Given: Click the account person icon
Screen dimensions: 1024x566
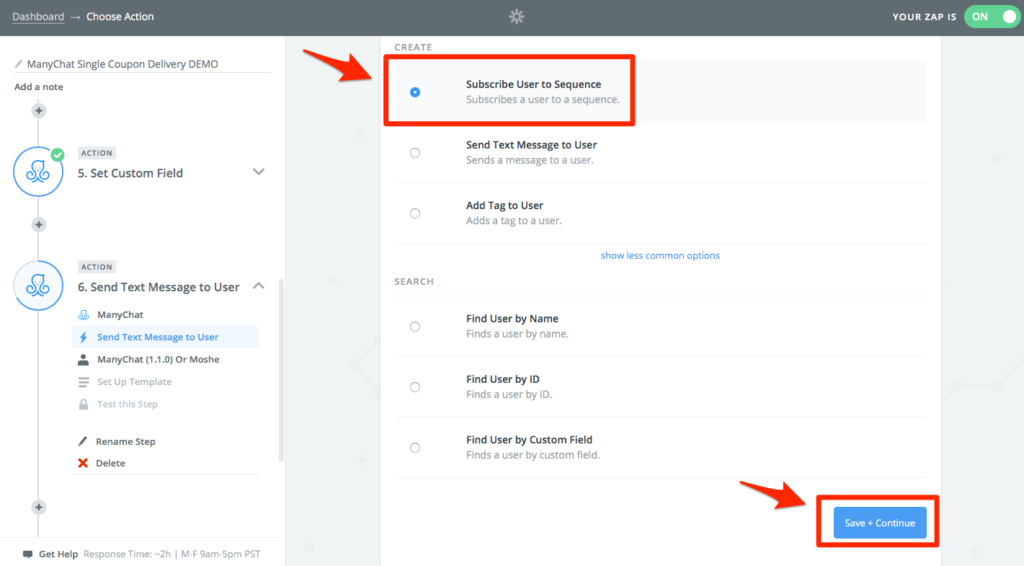Looking at the screenshot, I should (x=84, y=360).
